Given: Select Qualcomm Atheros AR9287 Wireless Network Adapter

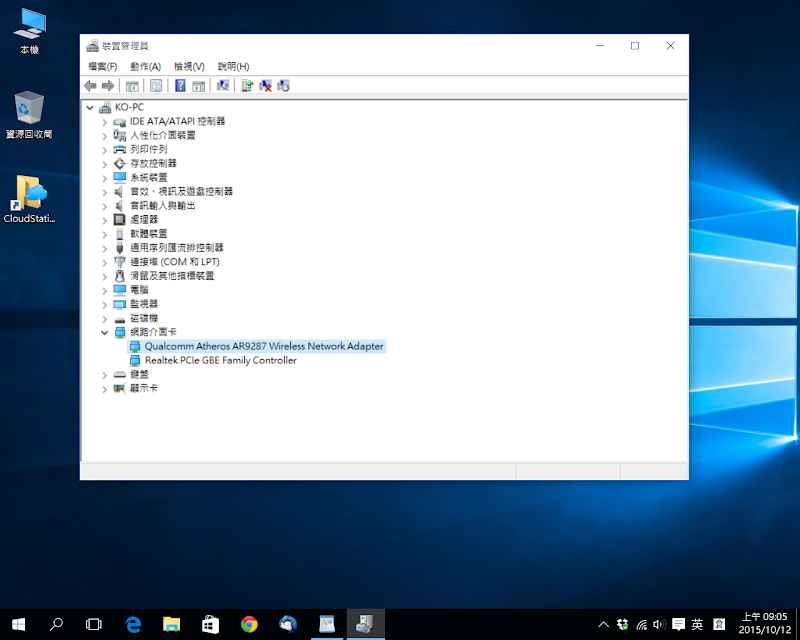Looking at the screenshot, I should (263, 346).
